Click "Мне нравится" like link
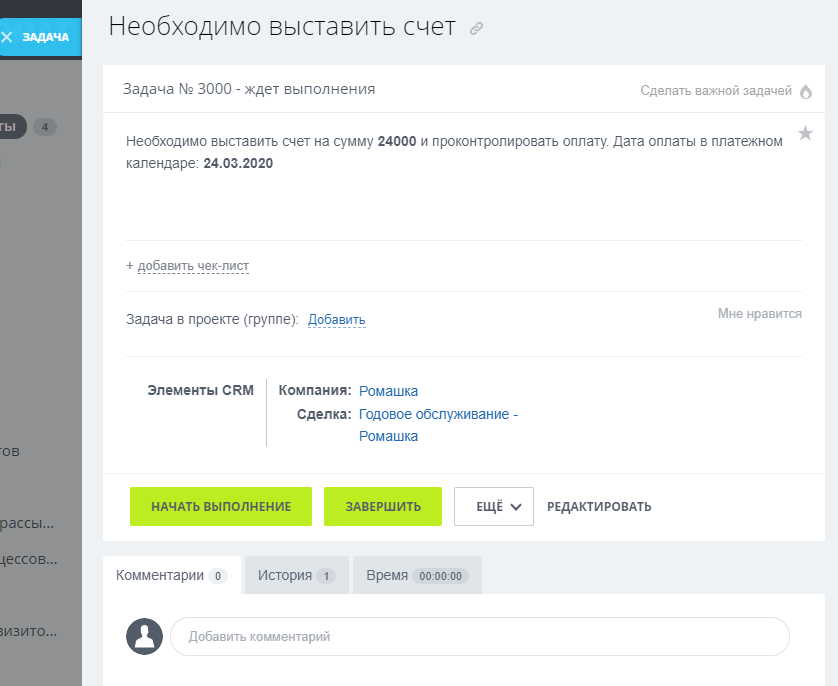Image resolution: width=838 pixels, height=686 pixels. (x=759, y=314)
